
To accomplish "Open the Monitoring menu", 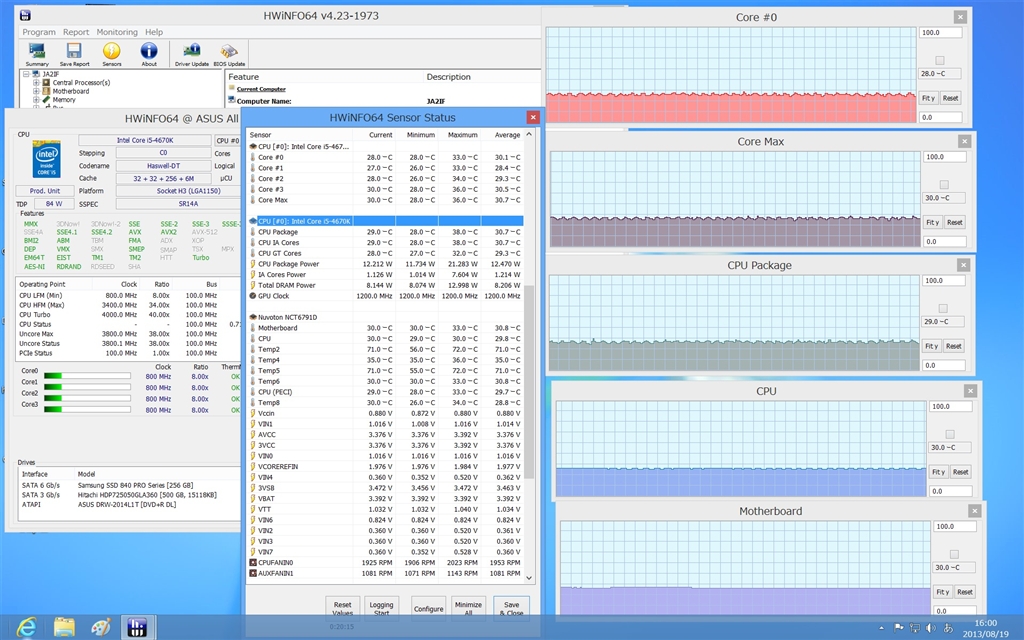I will 117,32.
